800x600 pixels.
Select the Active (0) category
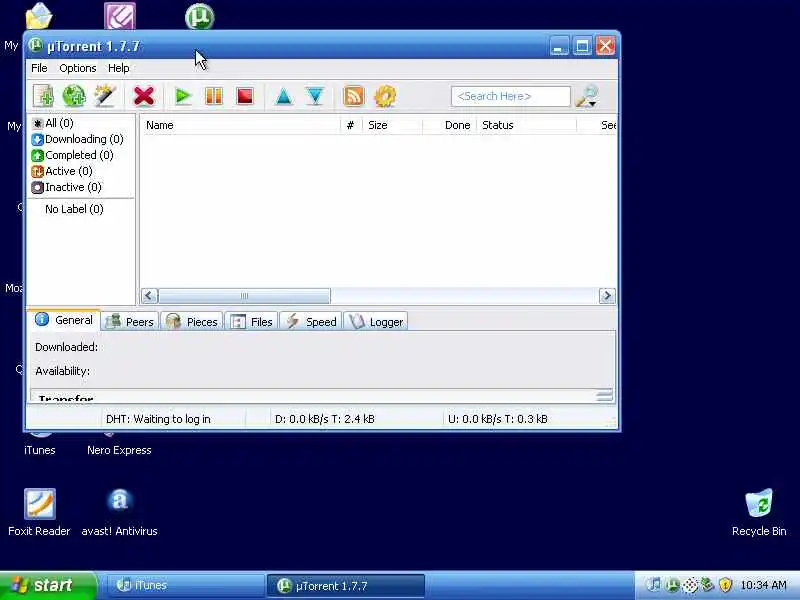[x=62, y=171]
